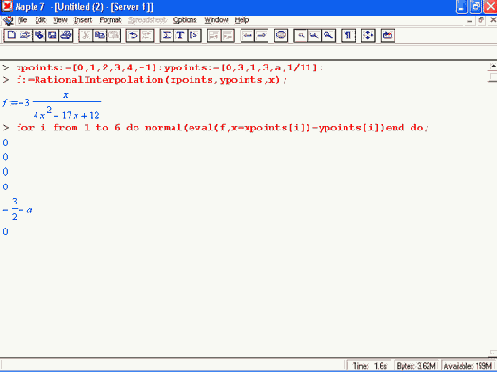
Task: Click the indent section toolbar icon
Action: click(228, 35)
